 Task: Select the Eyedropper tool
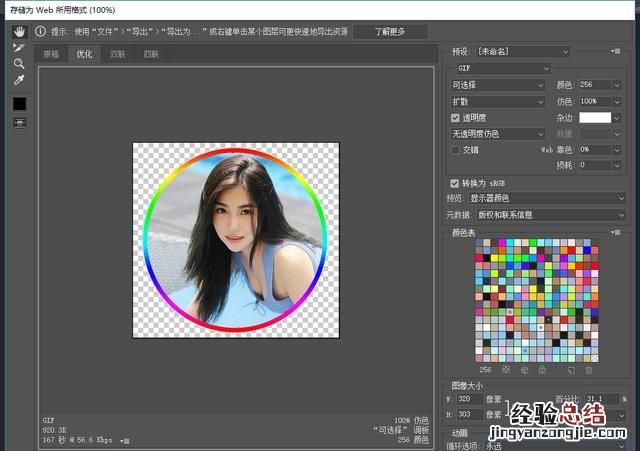pyautogui.click(x=19, y=80)
